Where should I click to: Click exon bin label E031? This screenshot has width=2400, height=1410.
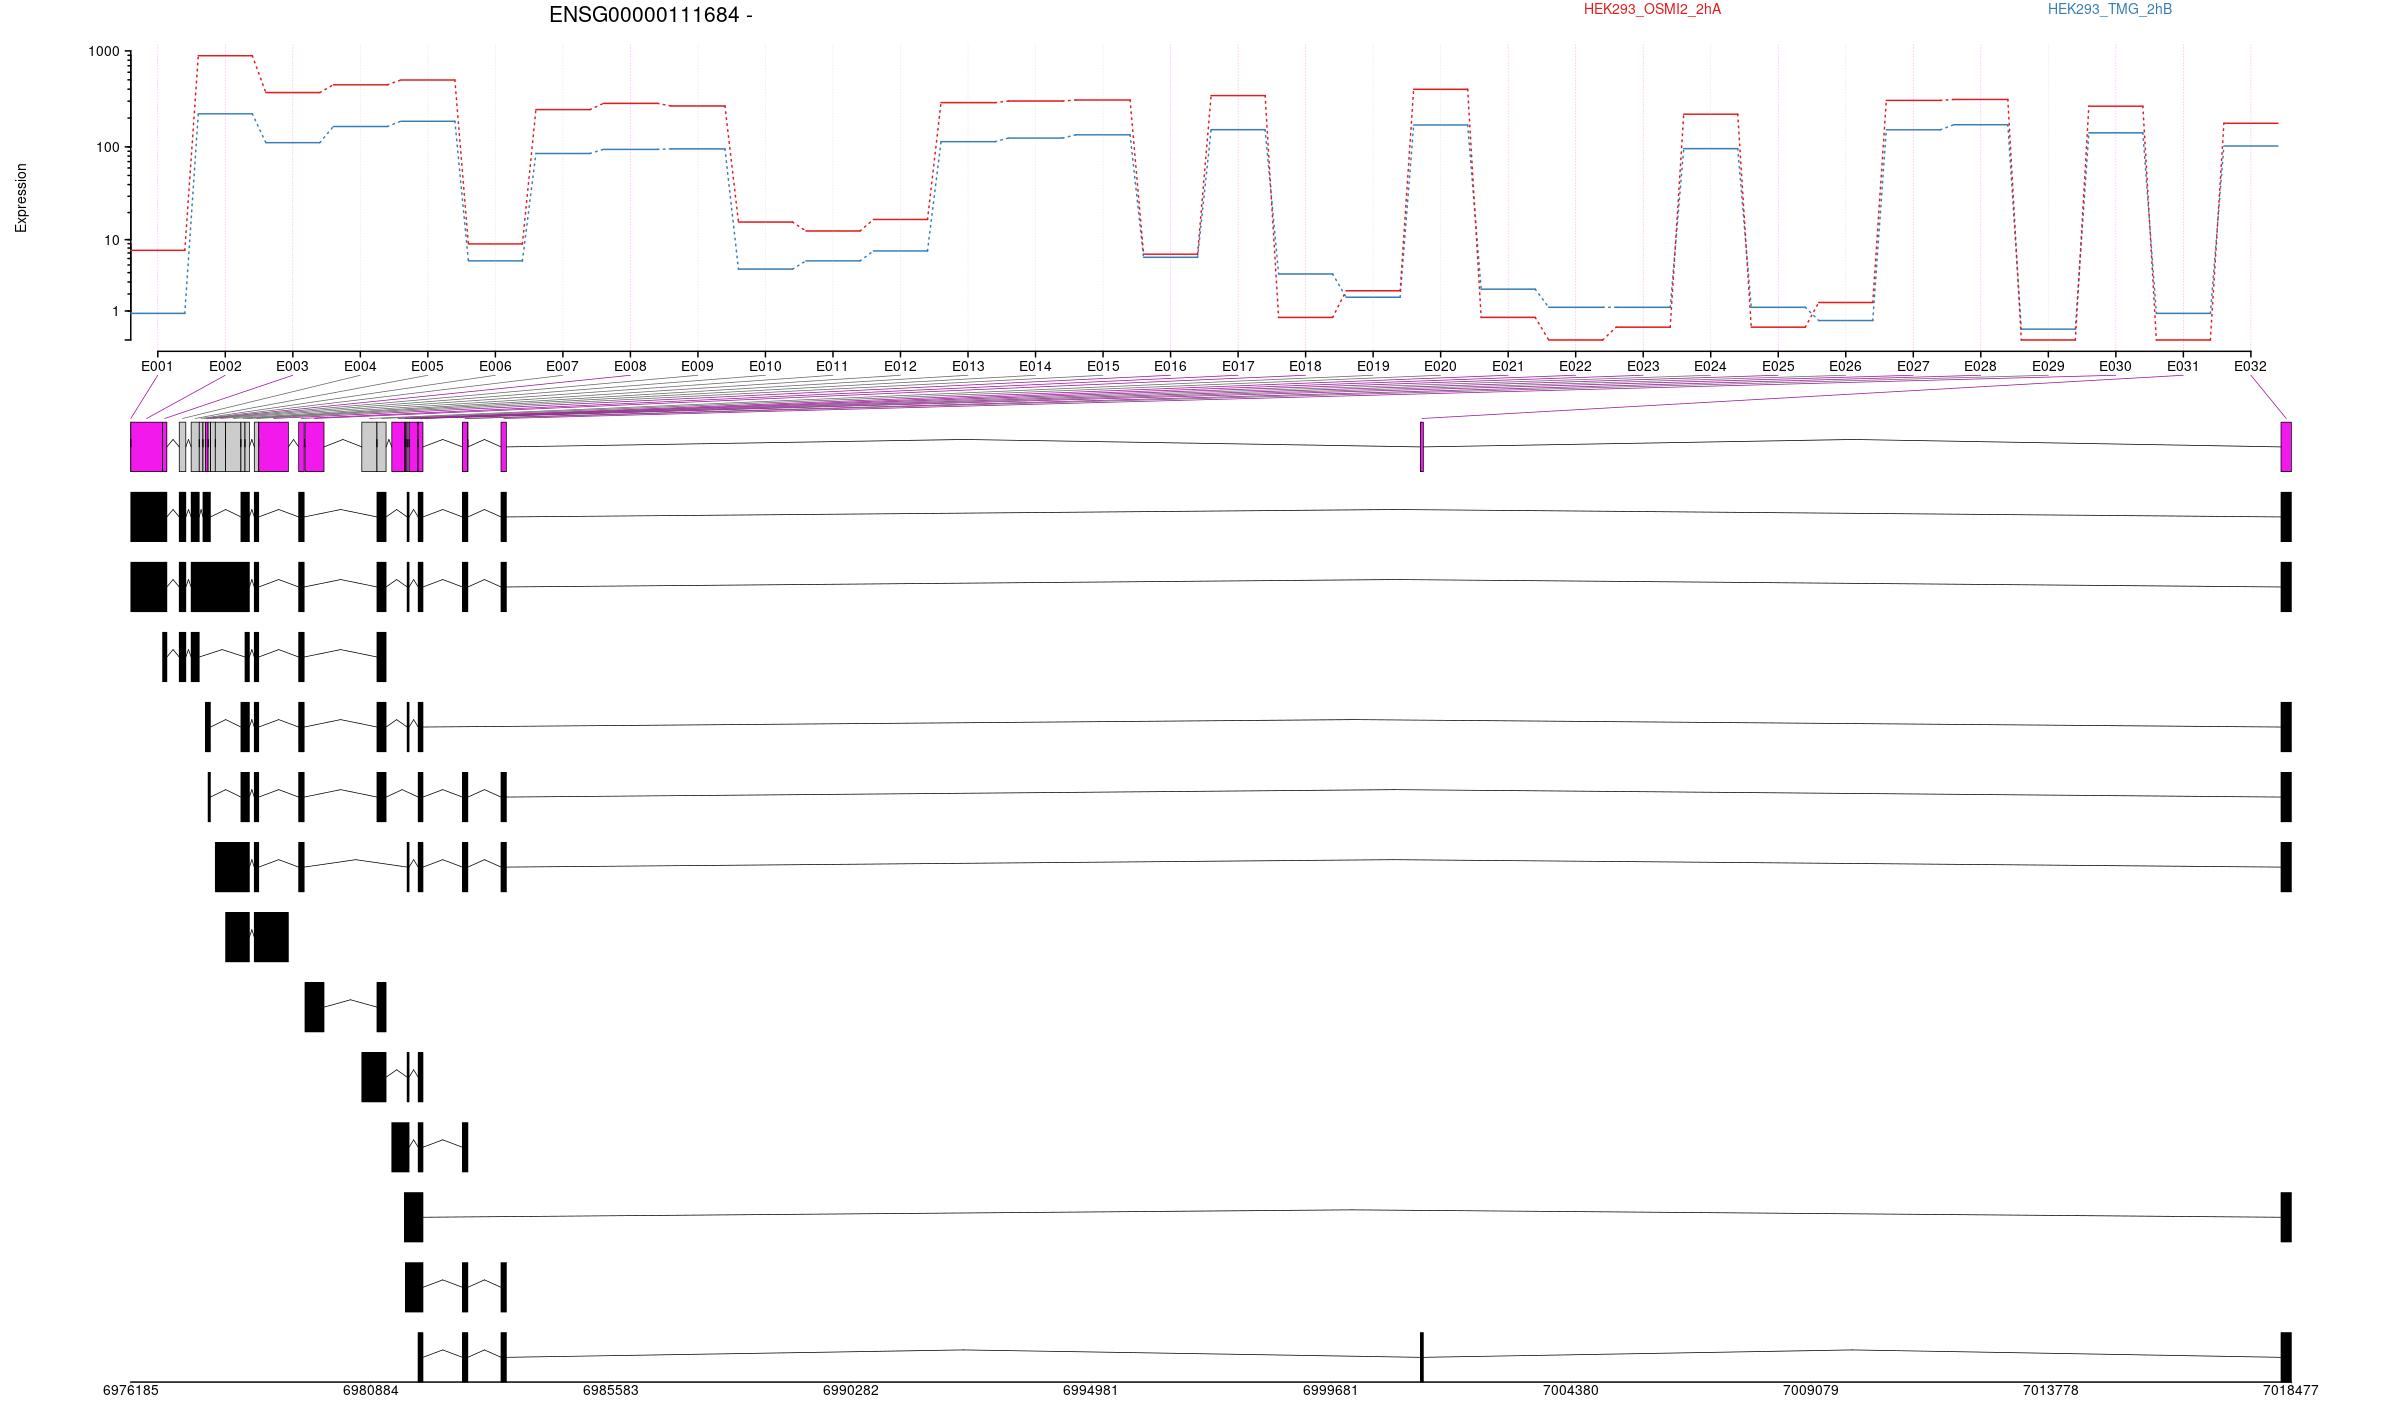pos(2183,366)
